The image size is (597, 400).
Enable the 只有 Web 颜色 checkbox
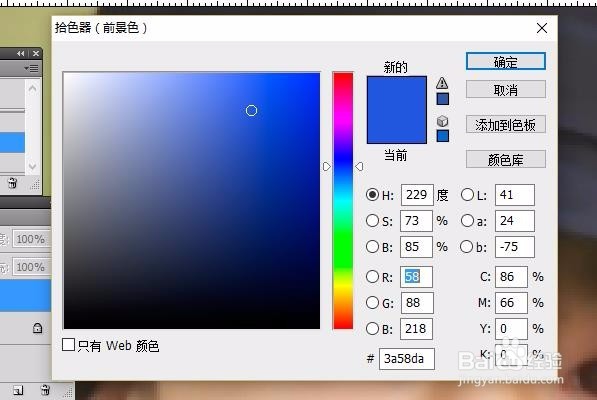(x=69, y=345)
